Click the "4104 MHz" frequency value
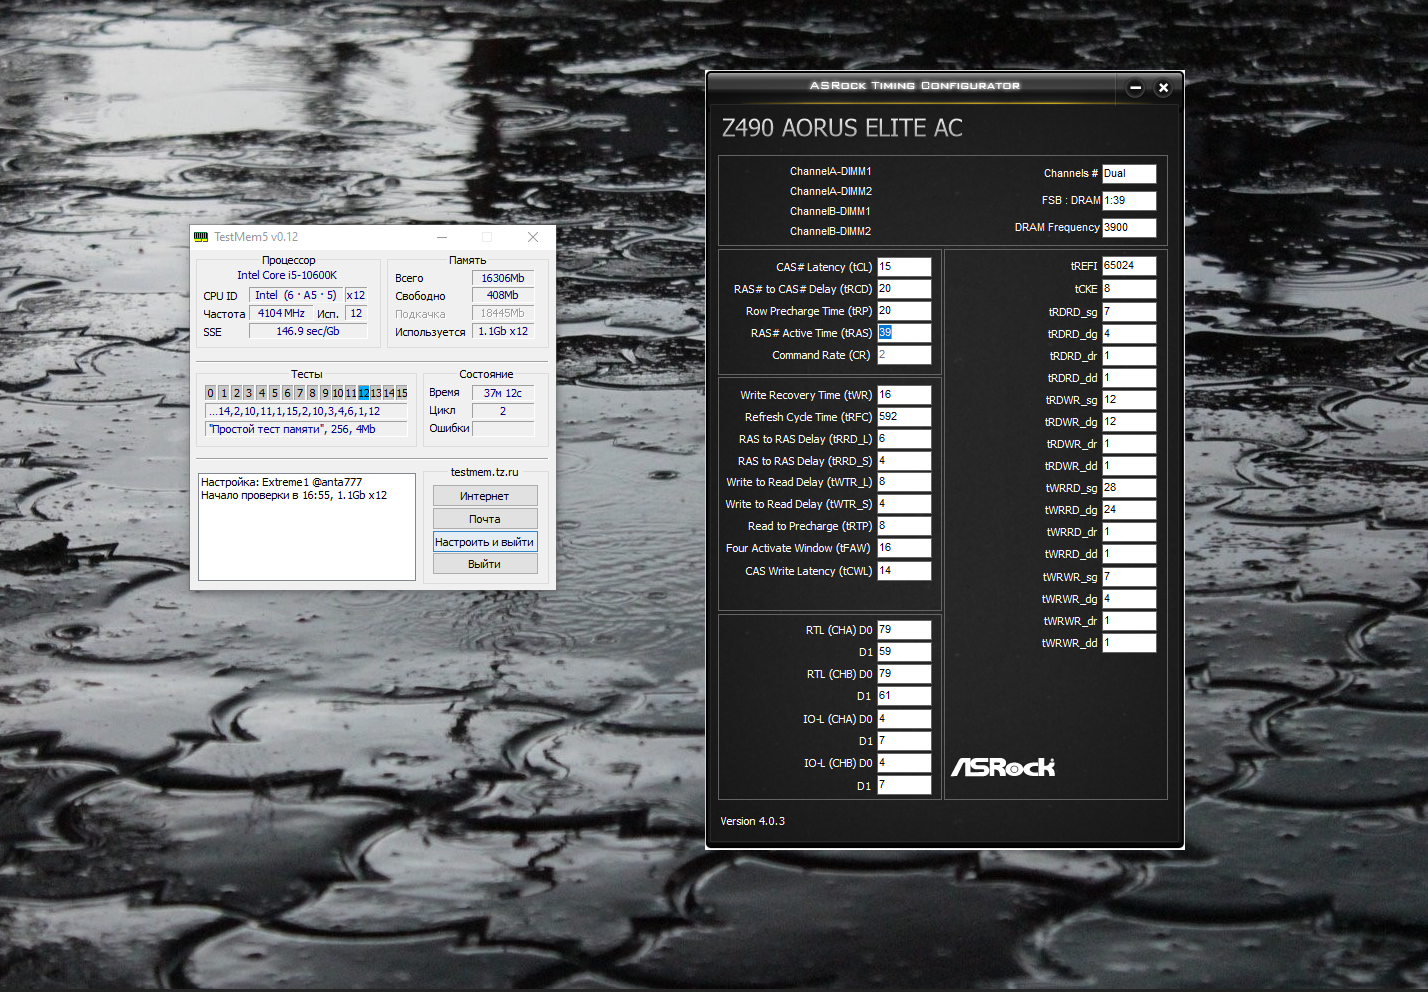The image size is (1428, 992). point(281,313)
